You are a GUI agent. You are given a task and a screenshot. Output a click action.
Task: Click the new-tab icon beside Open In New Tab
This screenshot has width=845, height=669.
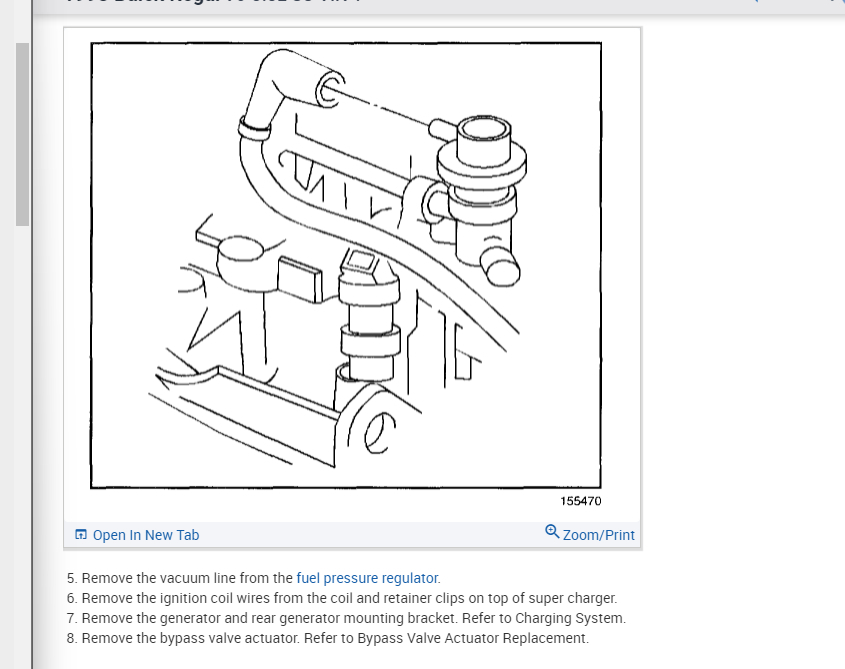point(81,534)
